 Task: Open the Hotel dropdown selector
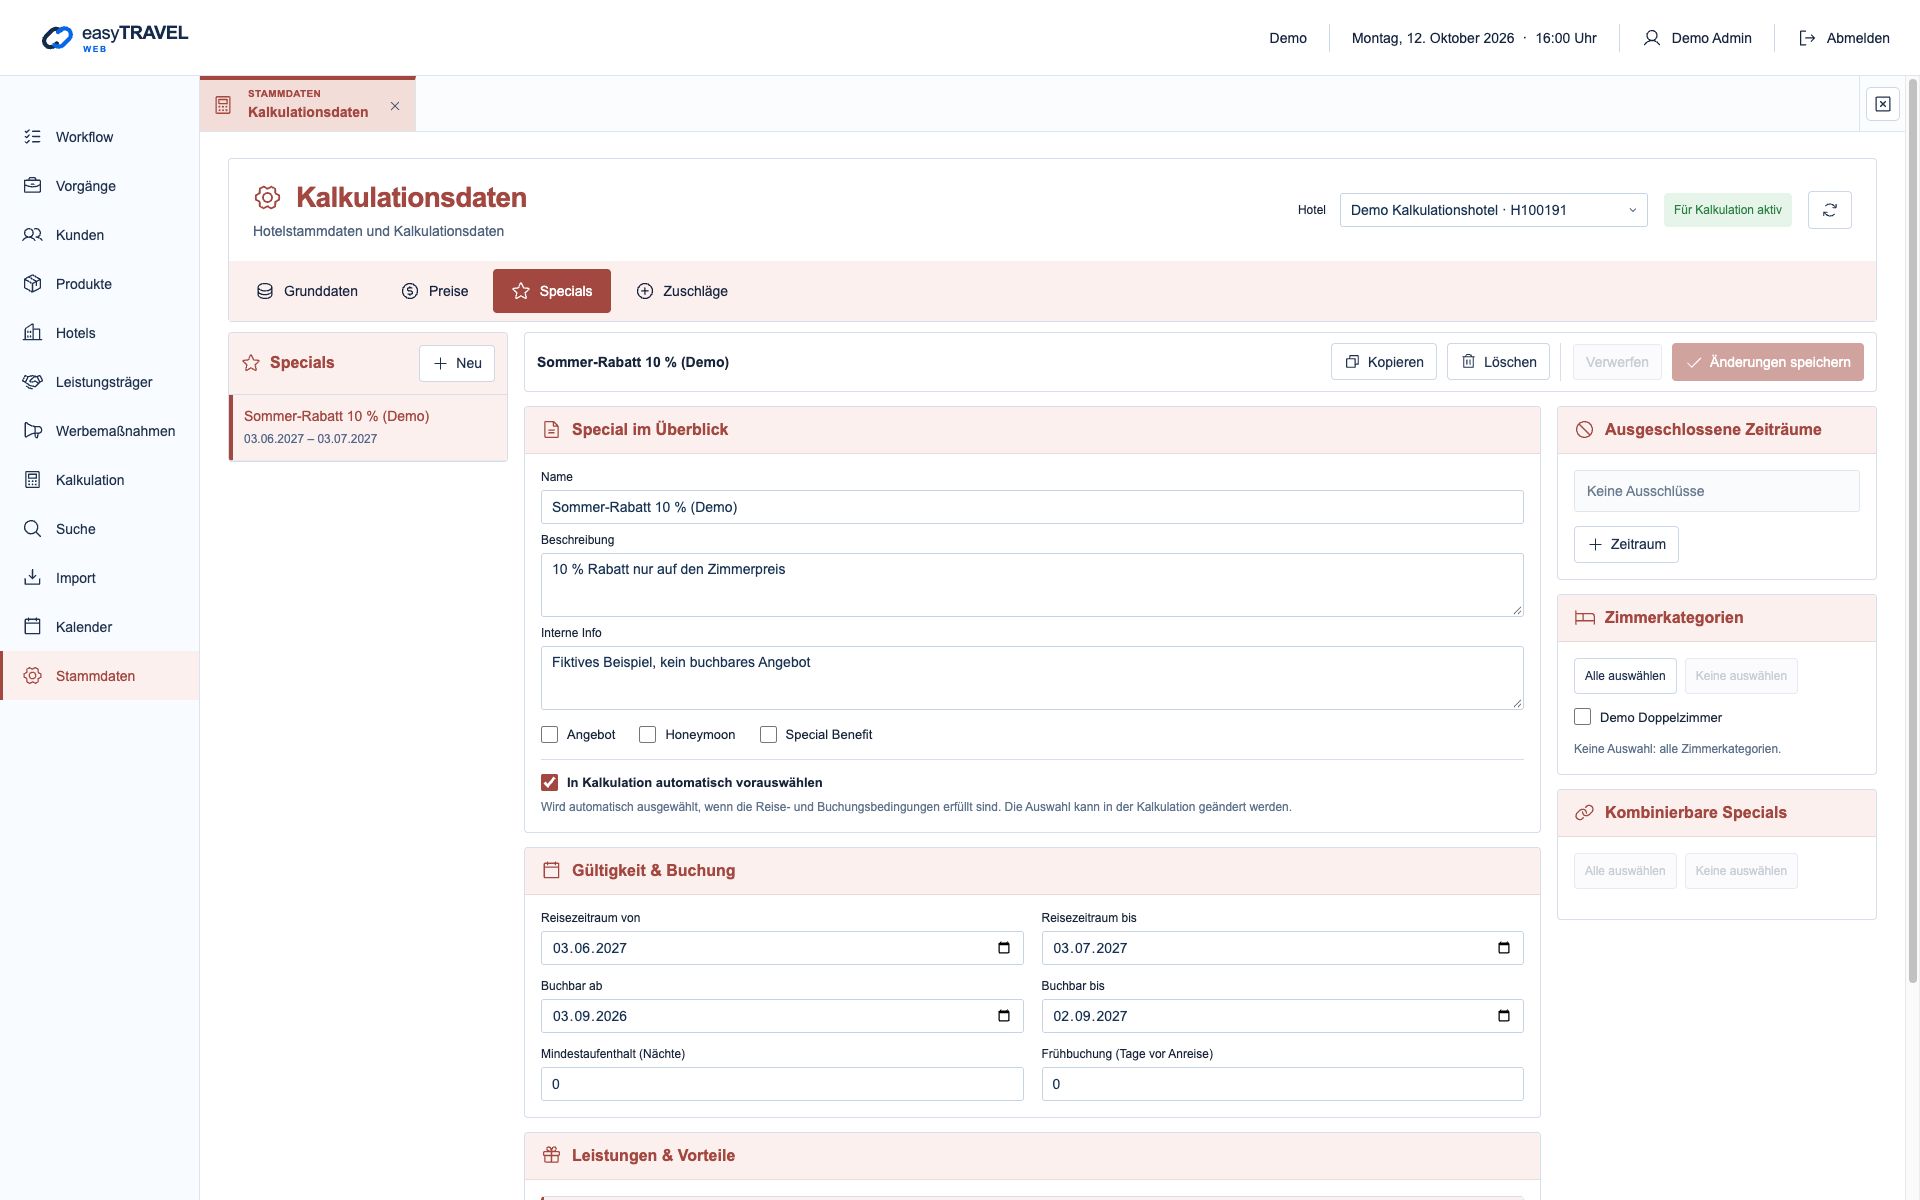(1493, 210)
